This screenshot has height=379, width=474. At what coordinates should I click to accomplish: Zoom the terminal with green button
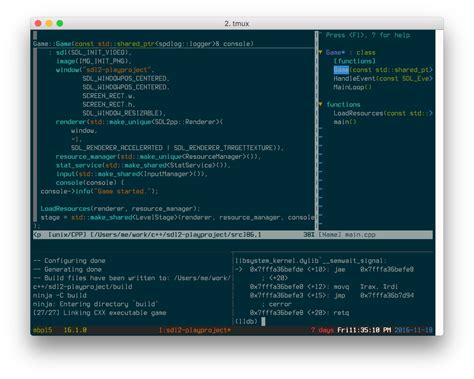coord(60,23)
